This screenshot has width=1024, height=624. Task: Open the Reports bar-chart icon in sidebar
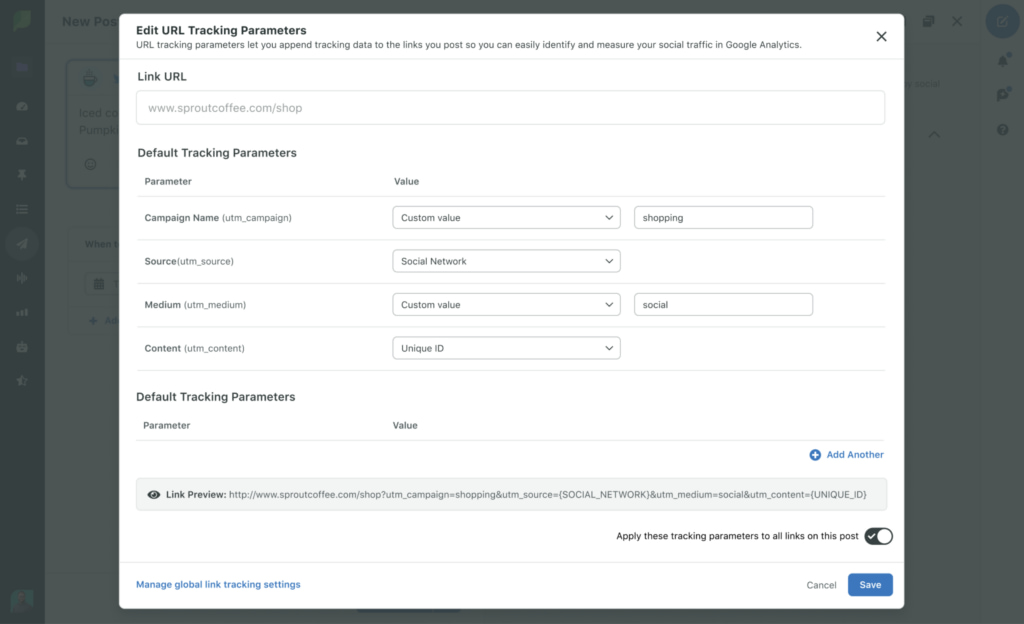pos(22,313)
